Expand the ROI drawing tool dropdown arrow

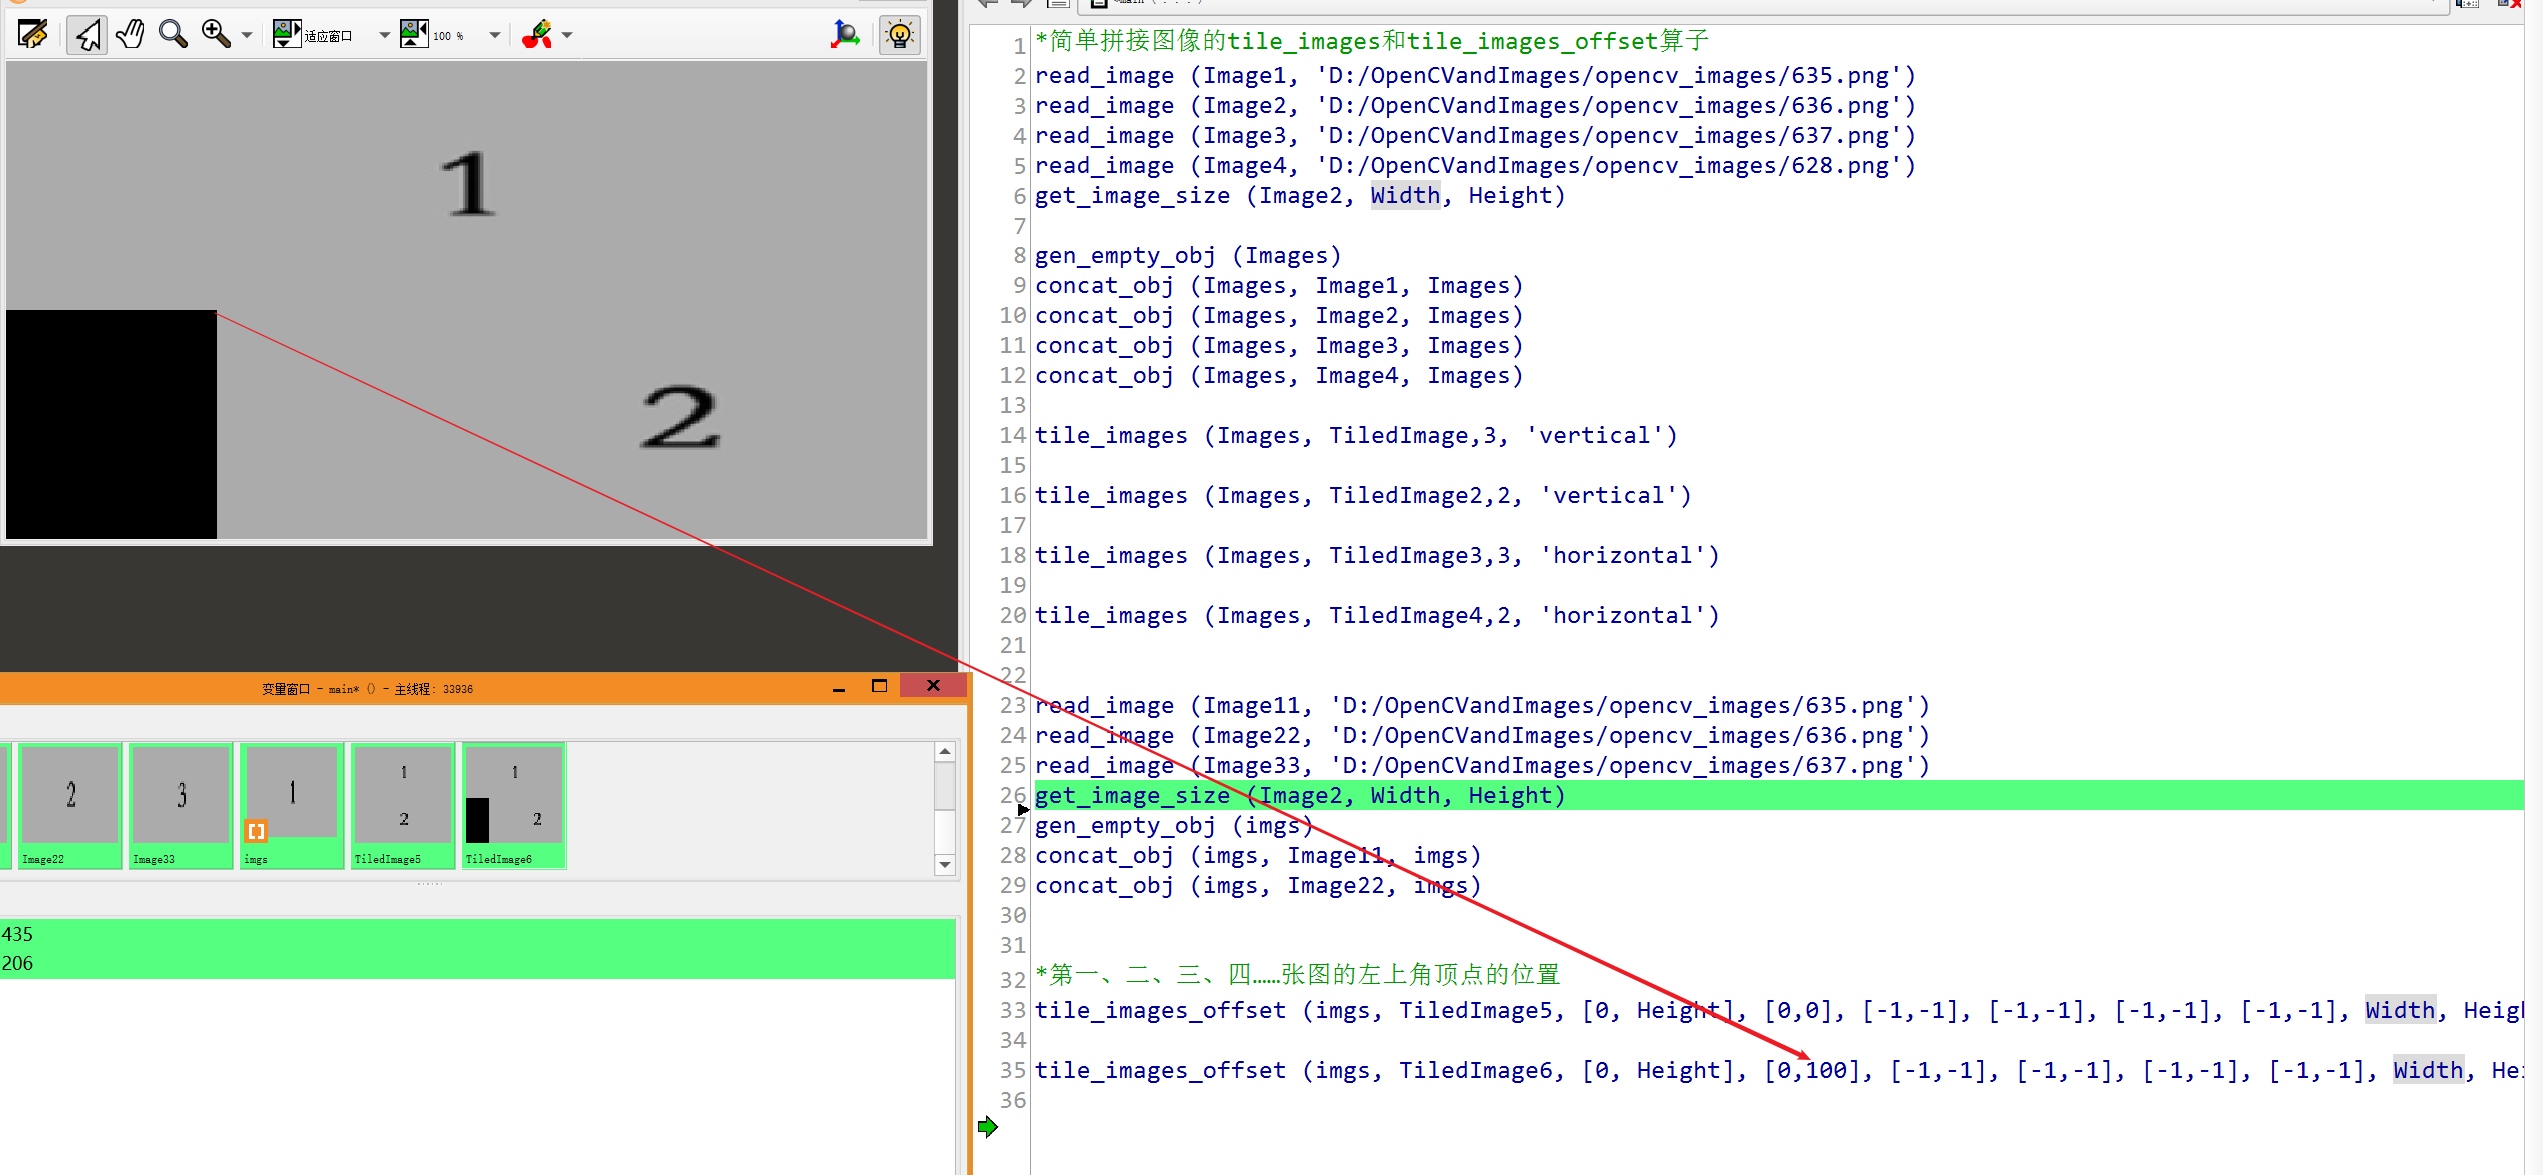(x=567, y=35)
